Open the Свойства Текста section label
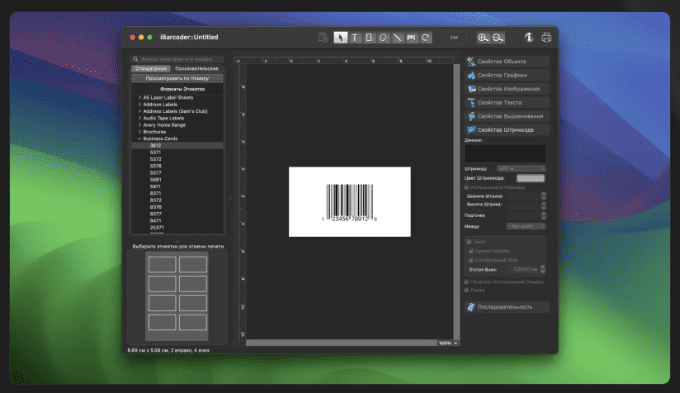 tap(500, 103)
